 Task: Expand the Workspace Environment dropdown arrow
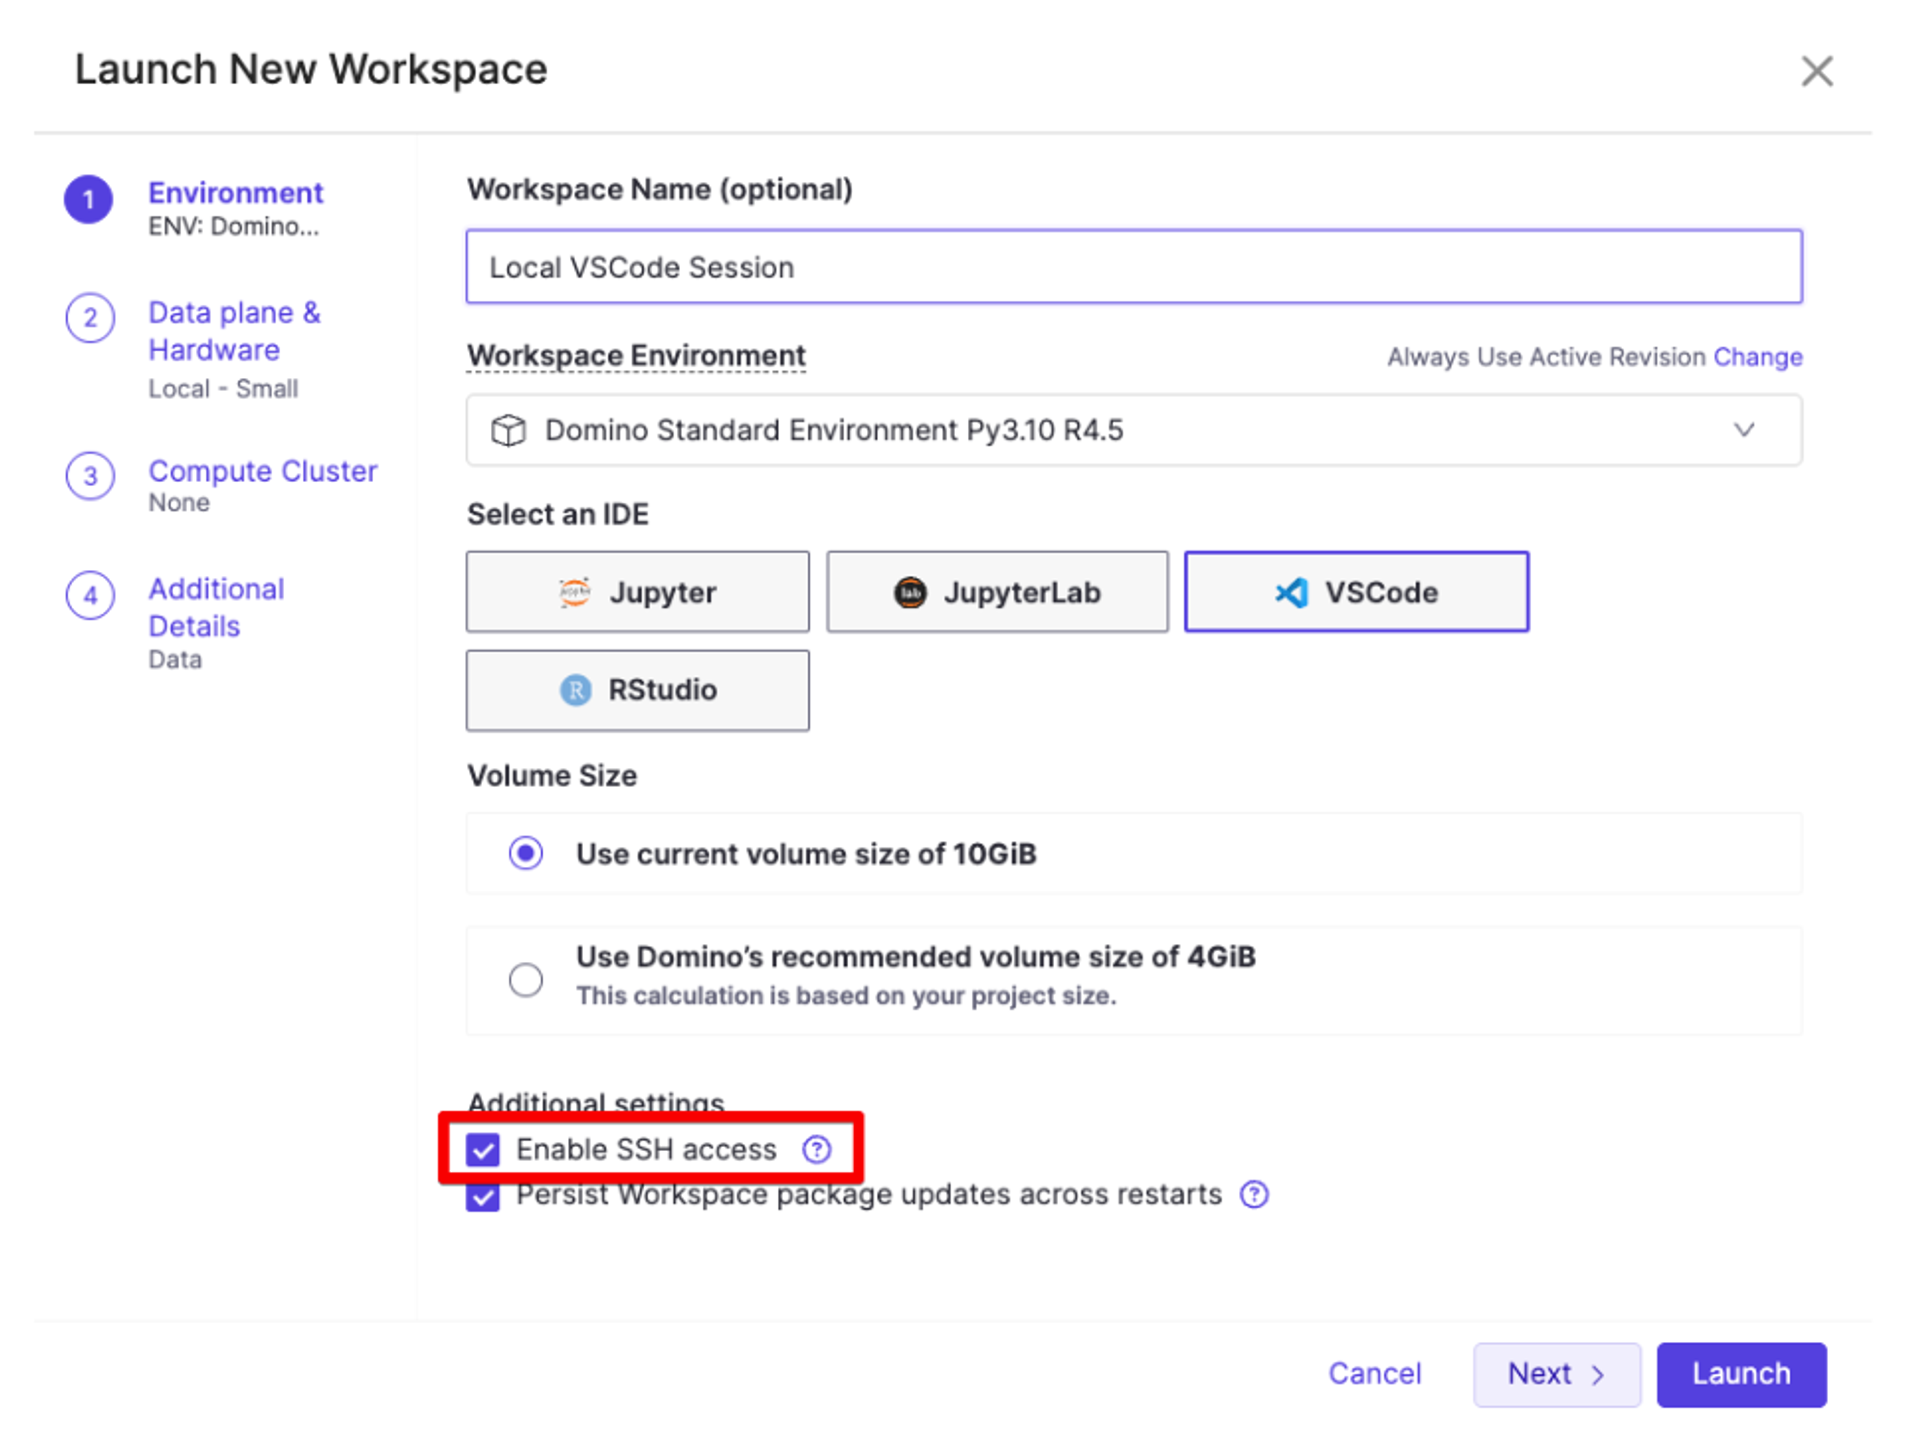(x=1743, y=430)
